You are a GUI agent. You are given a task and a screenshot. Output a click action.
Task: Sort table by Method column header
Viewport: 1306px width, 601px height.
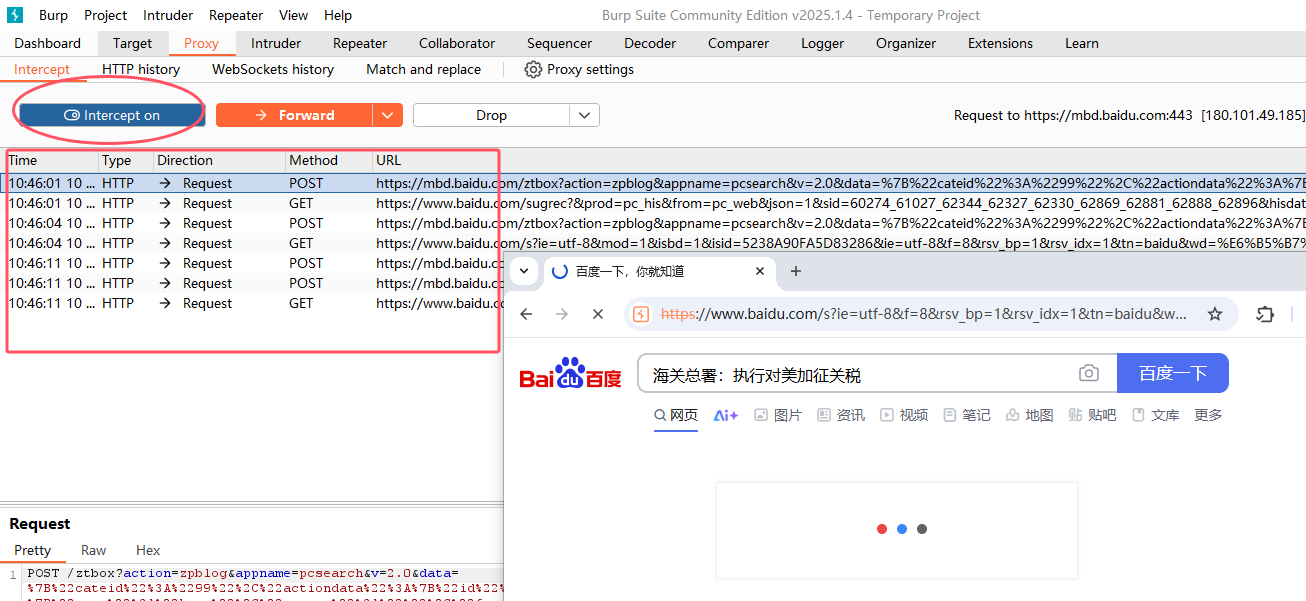click(x=329, y=160)
